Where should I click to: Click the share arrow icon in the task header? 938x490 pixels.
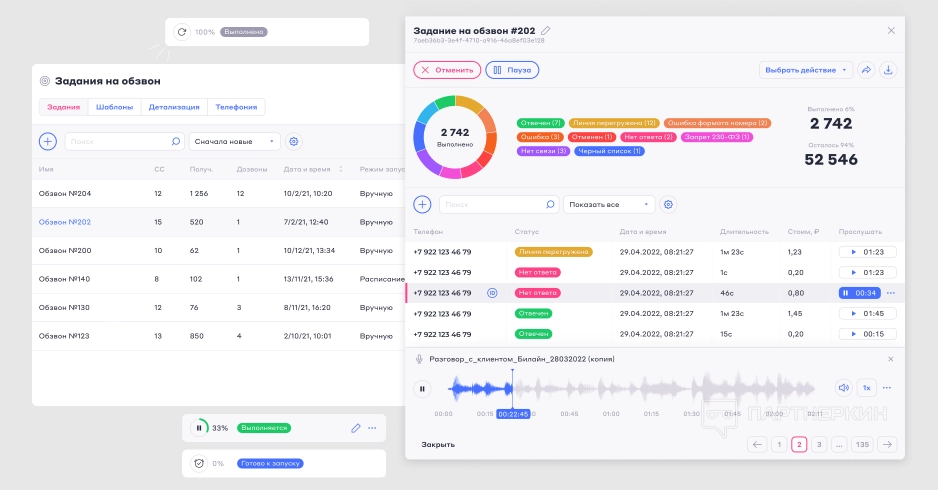(866, 70)
